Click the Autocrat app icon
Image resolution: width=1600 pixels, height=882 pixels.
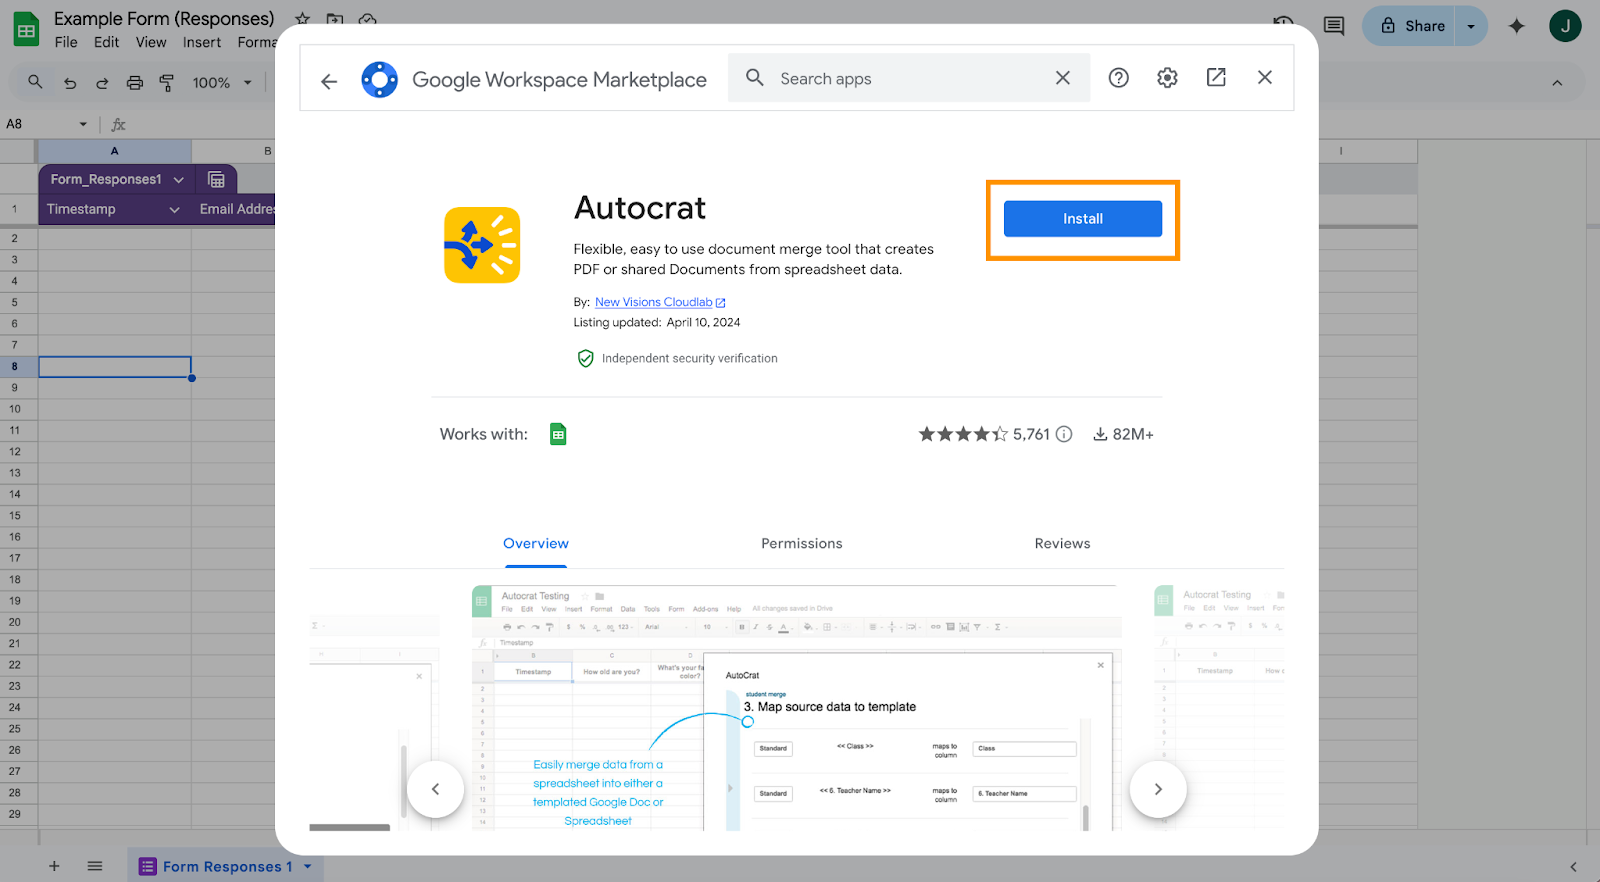pyautogui.click(x=482, y=245)
